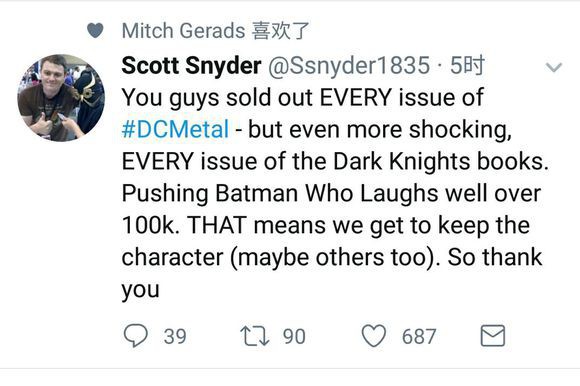Viewport: 580px width, 386px height.
Task: Retweet with the arrows icon
Action: click(254, 336)
